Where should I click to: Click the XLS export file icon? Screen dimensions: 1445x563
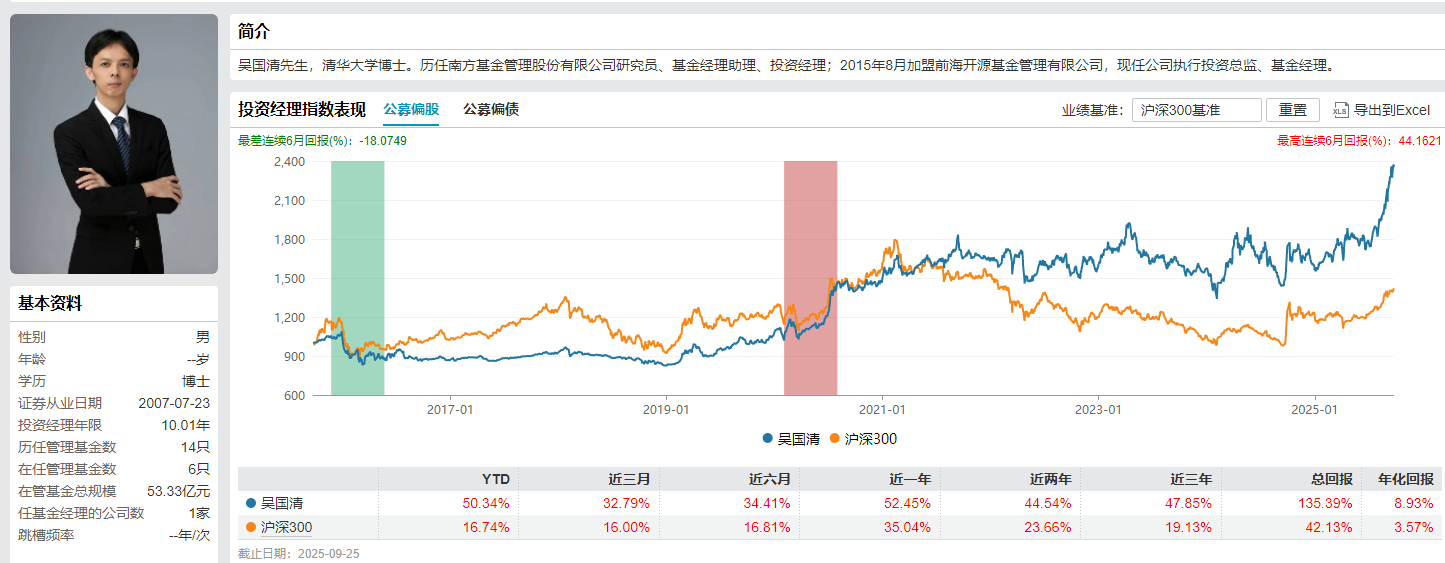[x=1340, y=110]
